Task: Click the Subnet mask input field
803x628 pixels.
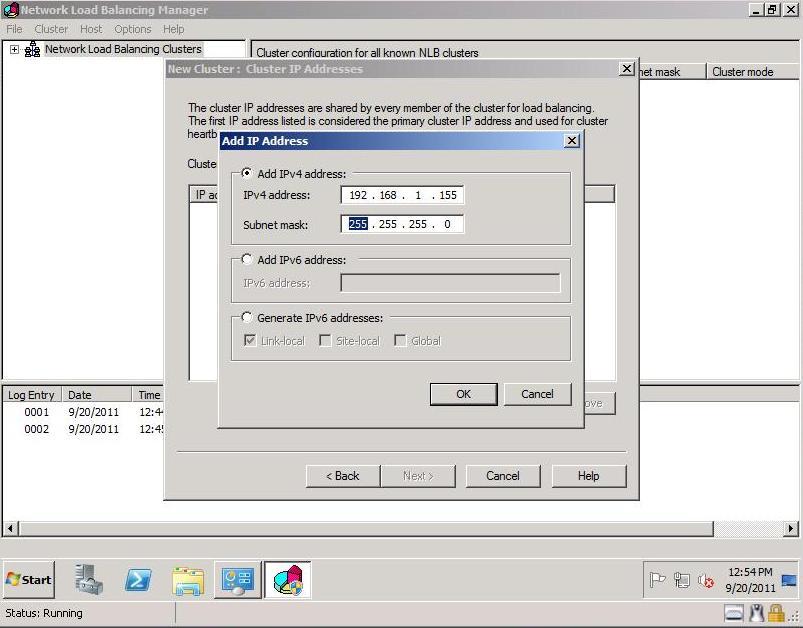Action: coord(402,224)
